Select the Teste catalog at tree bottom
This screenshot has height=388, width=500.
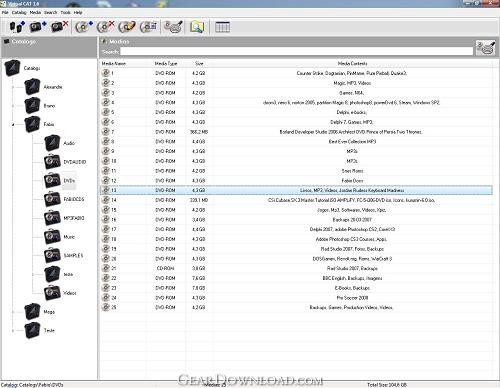(49, 330)
